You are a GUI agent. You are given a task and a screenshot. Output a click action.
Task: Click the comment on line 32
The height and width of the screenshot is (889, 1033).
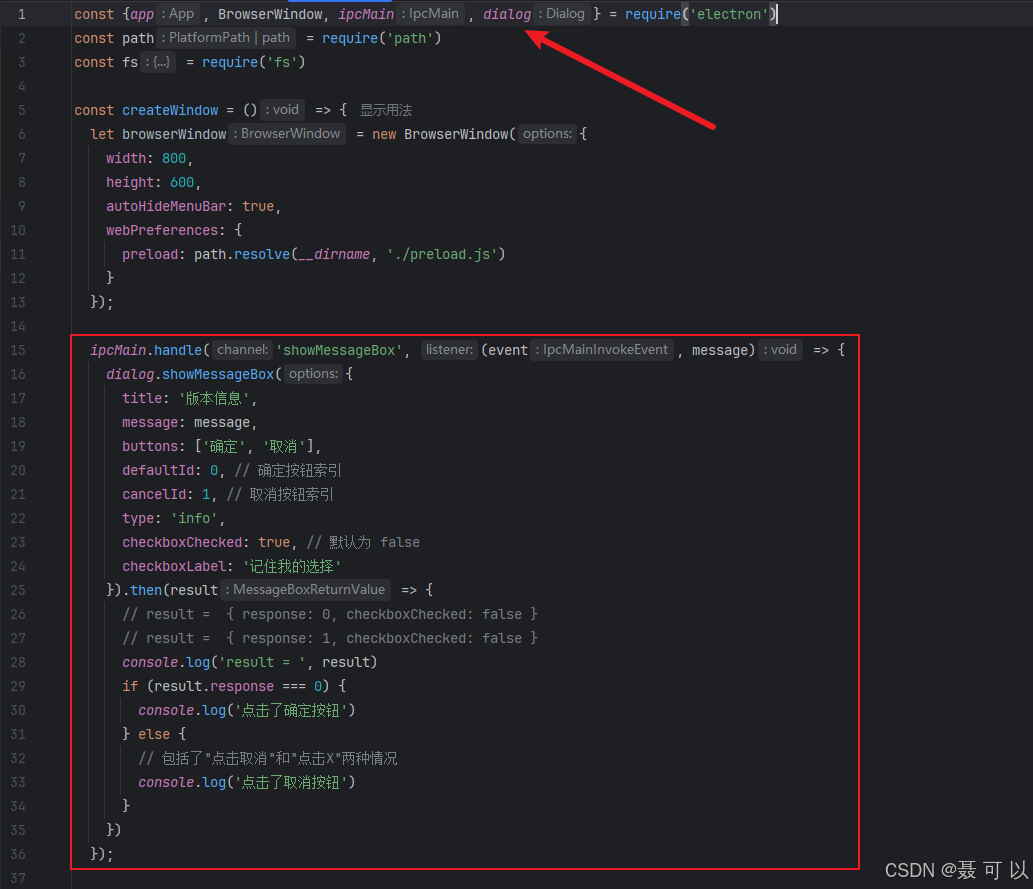[268, 758]
